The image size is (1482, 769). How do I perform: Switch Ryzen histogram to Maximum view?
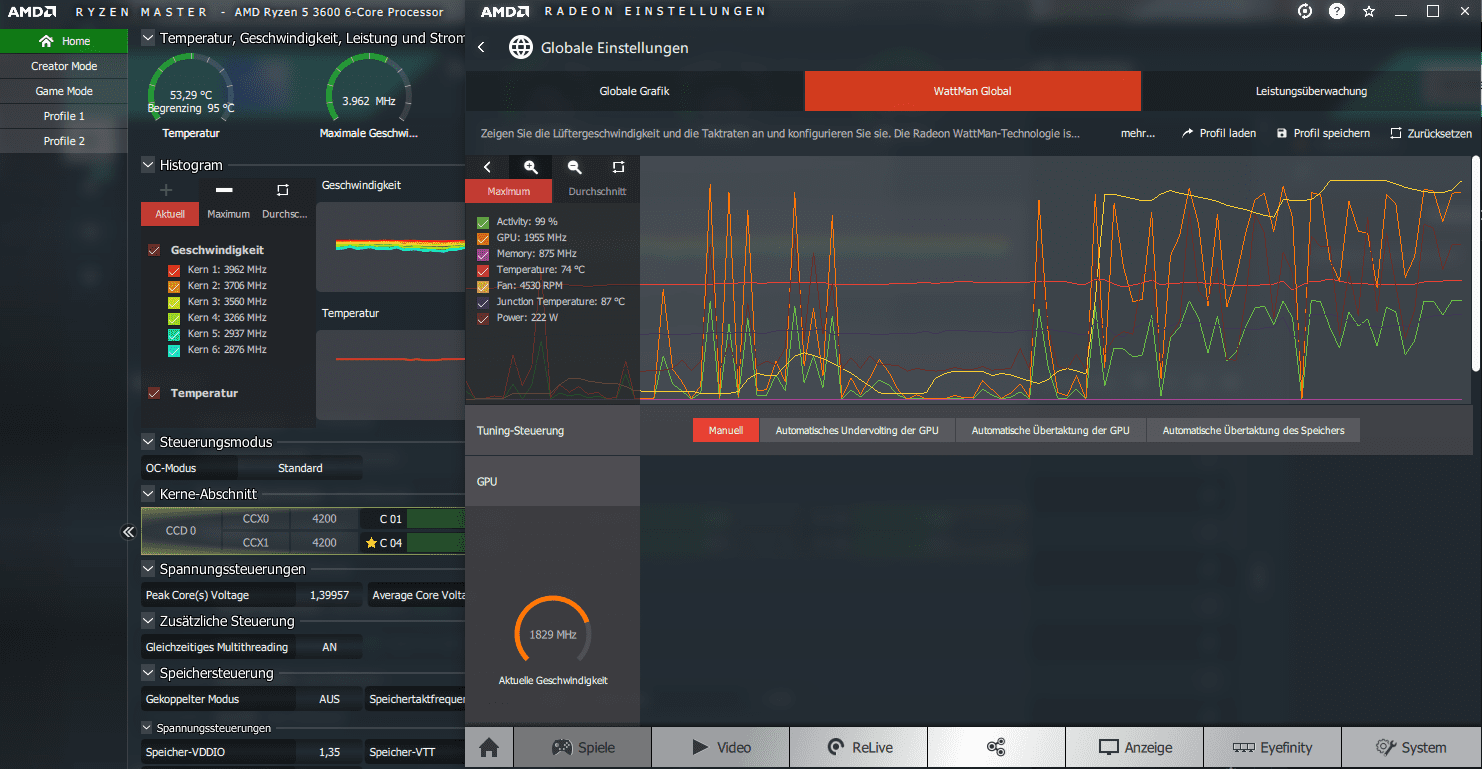228,214
